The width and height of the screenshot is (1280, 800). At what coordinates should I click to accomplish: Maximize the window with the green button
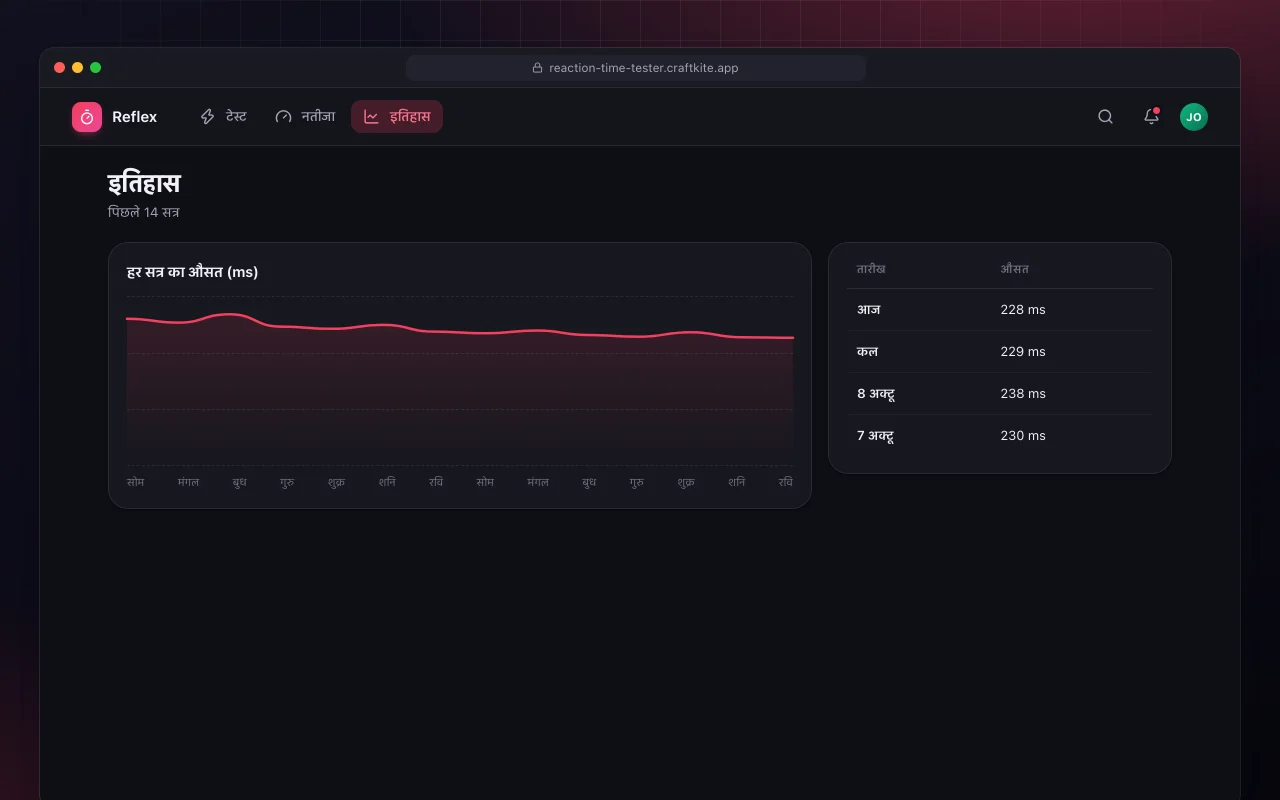[96, 68]
